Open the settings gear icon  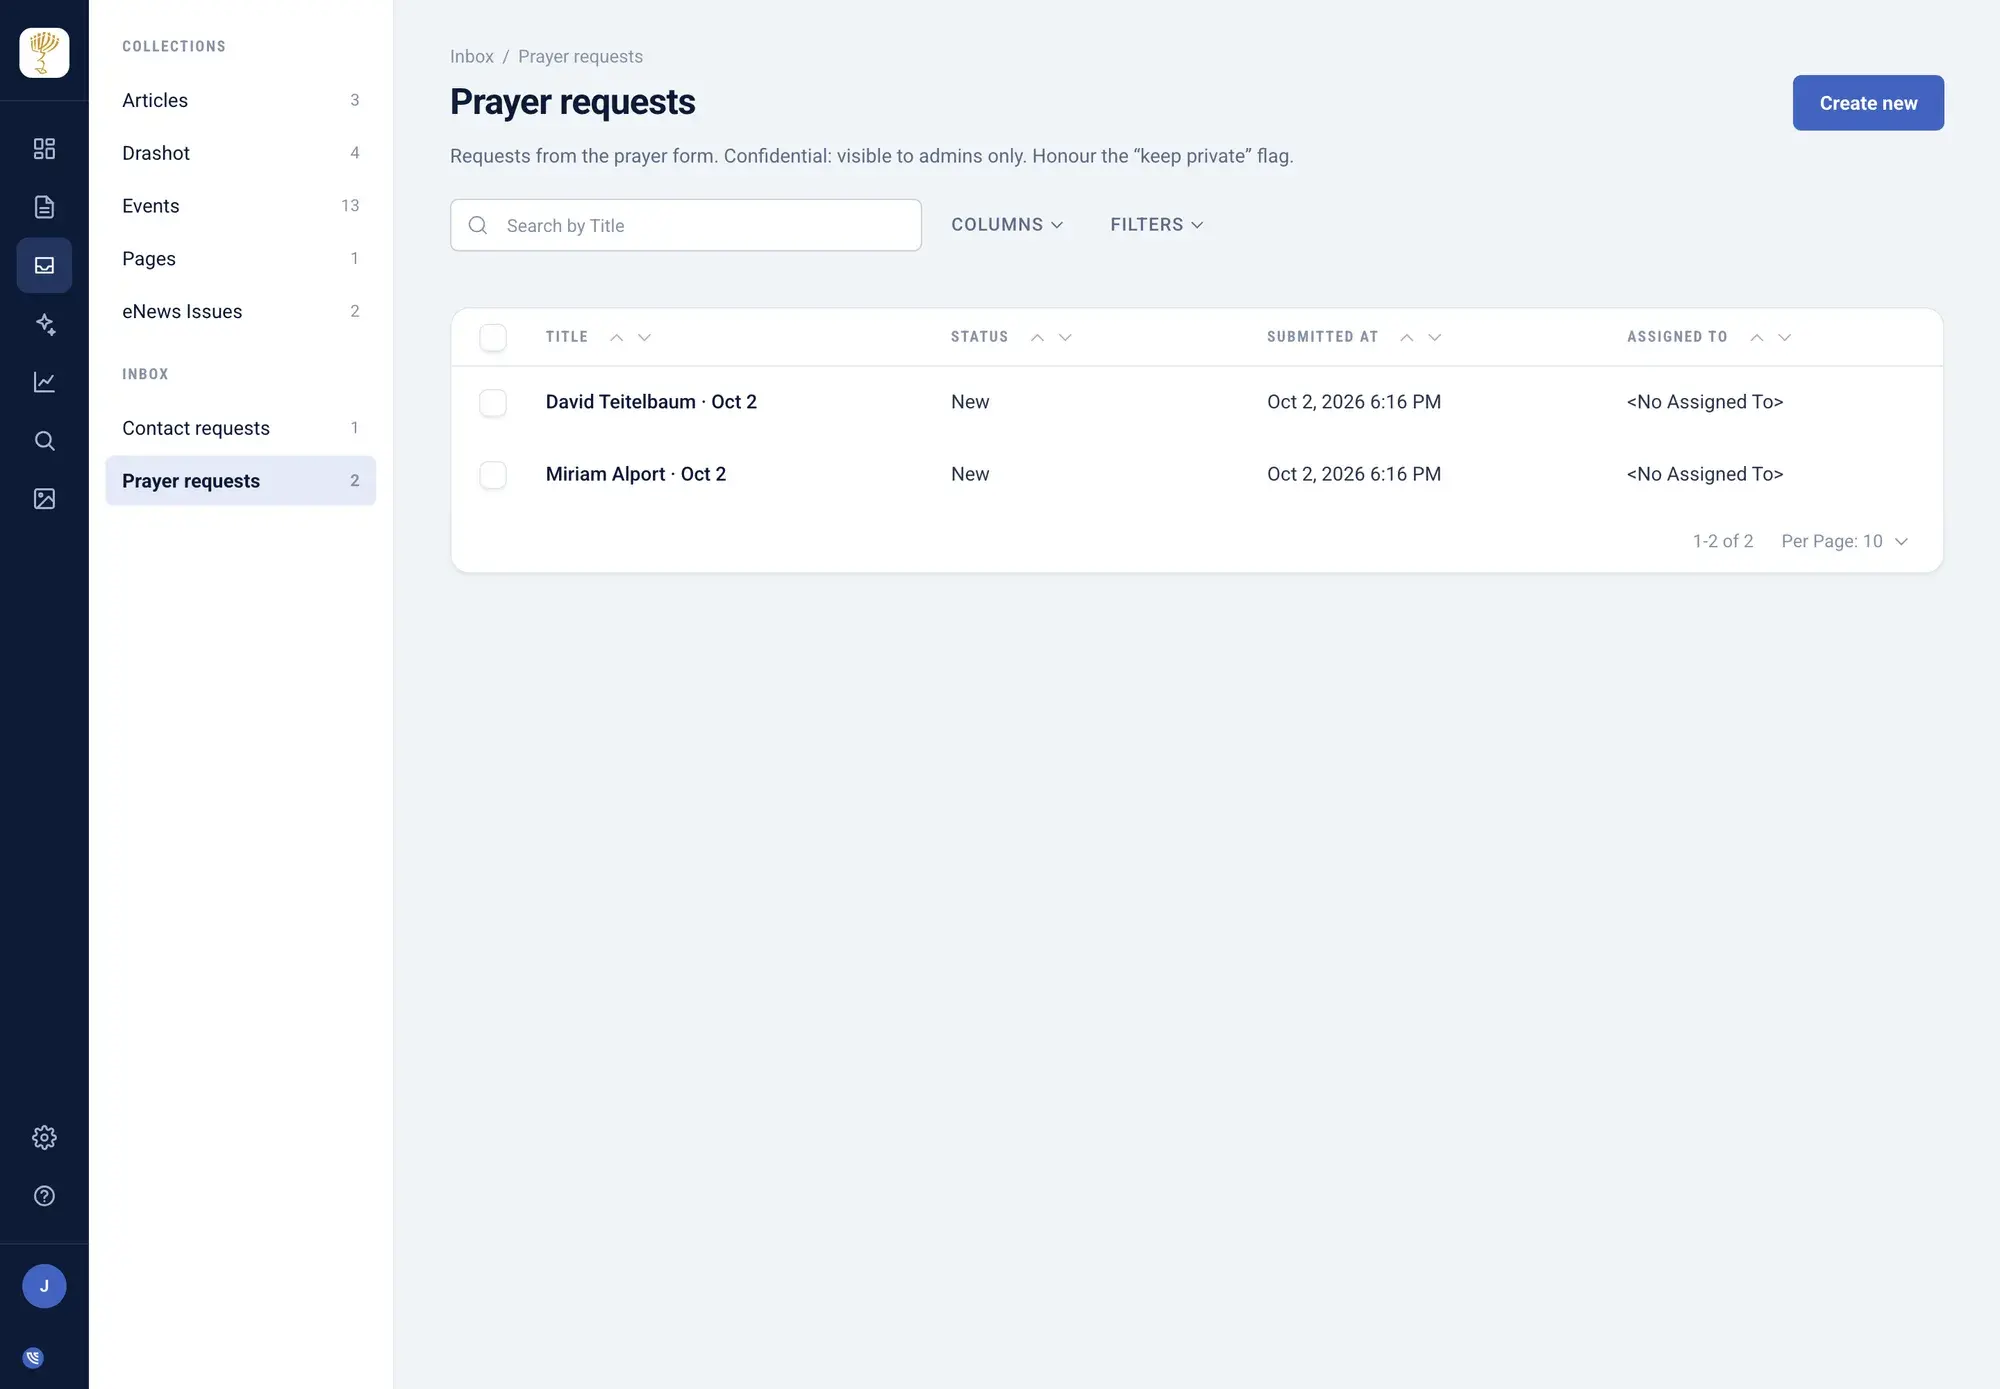point(44,1137)
